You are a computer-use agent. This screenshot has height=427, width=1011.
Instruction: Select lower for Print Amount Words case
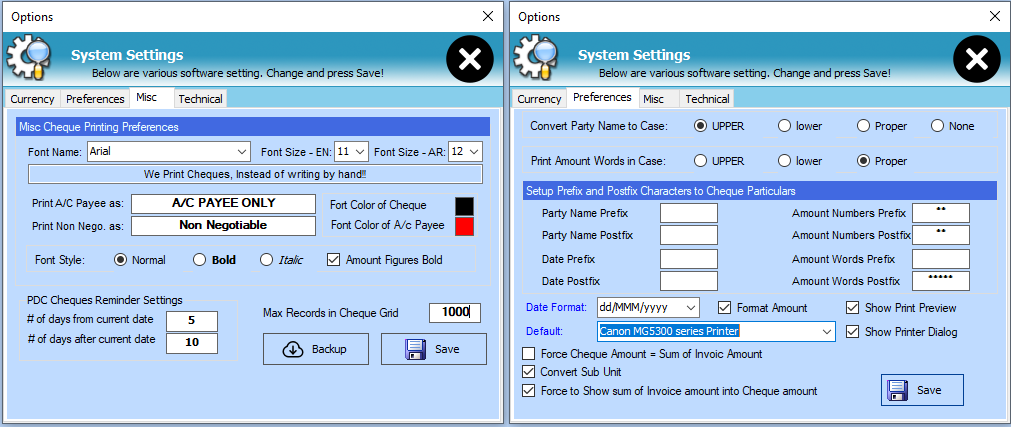(784, 161)
